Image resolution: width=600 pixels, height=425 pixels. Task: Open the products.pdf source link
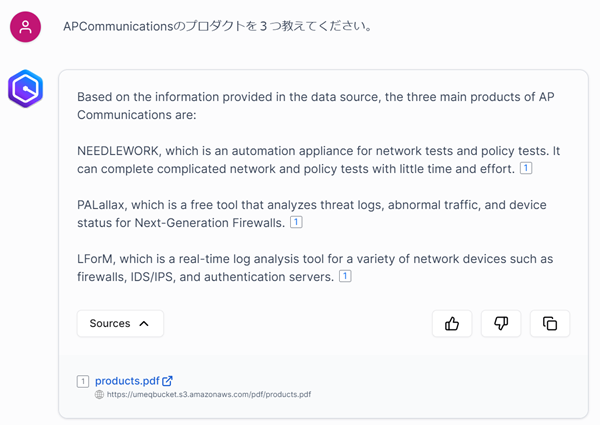click(x=127, y=381)
